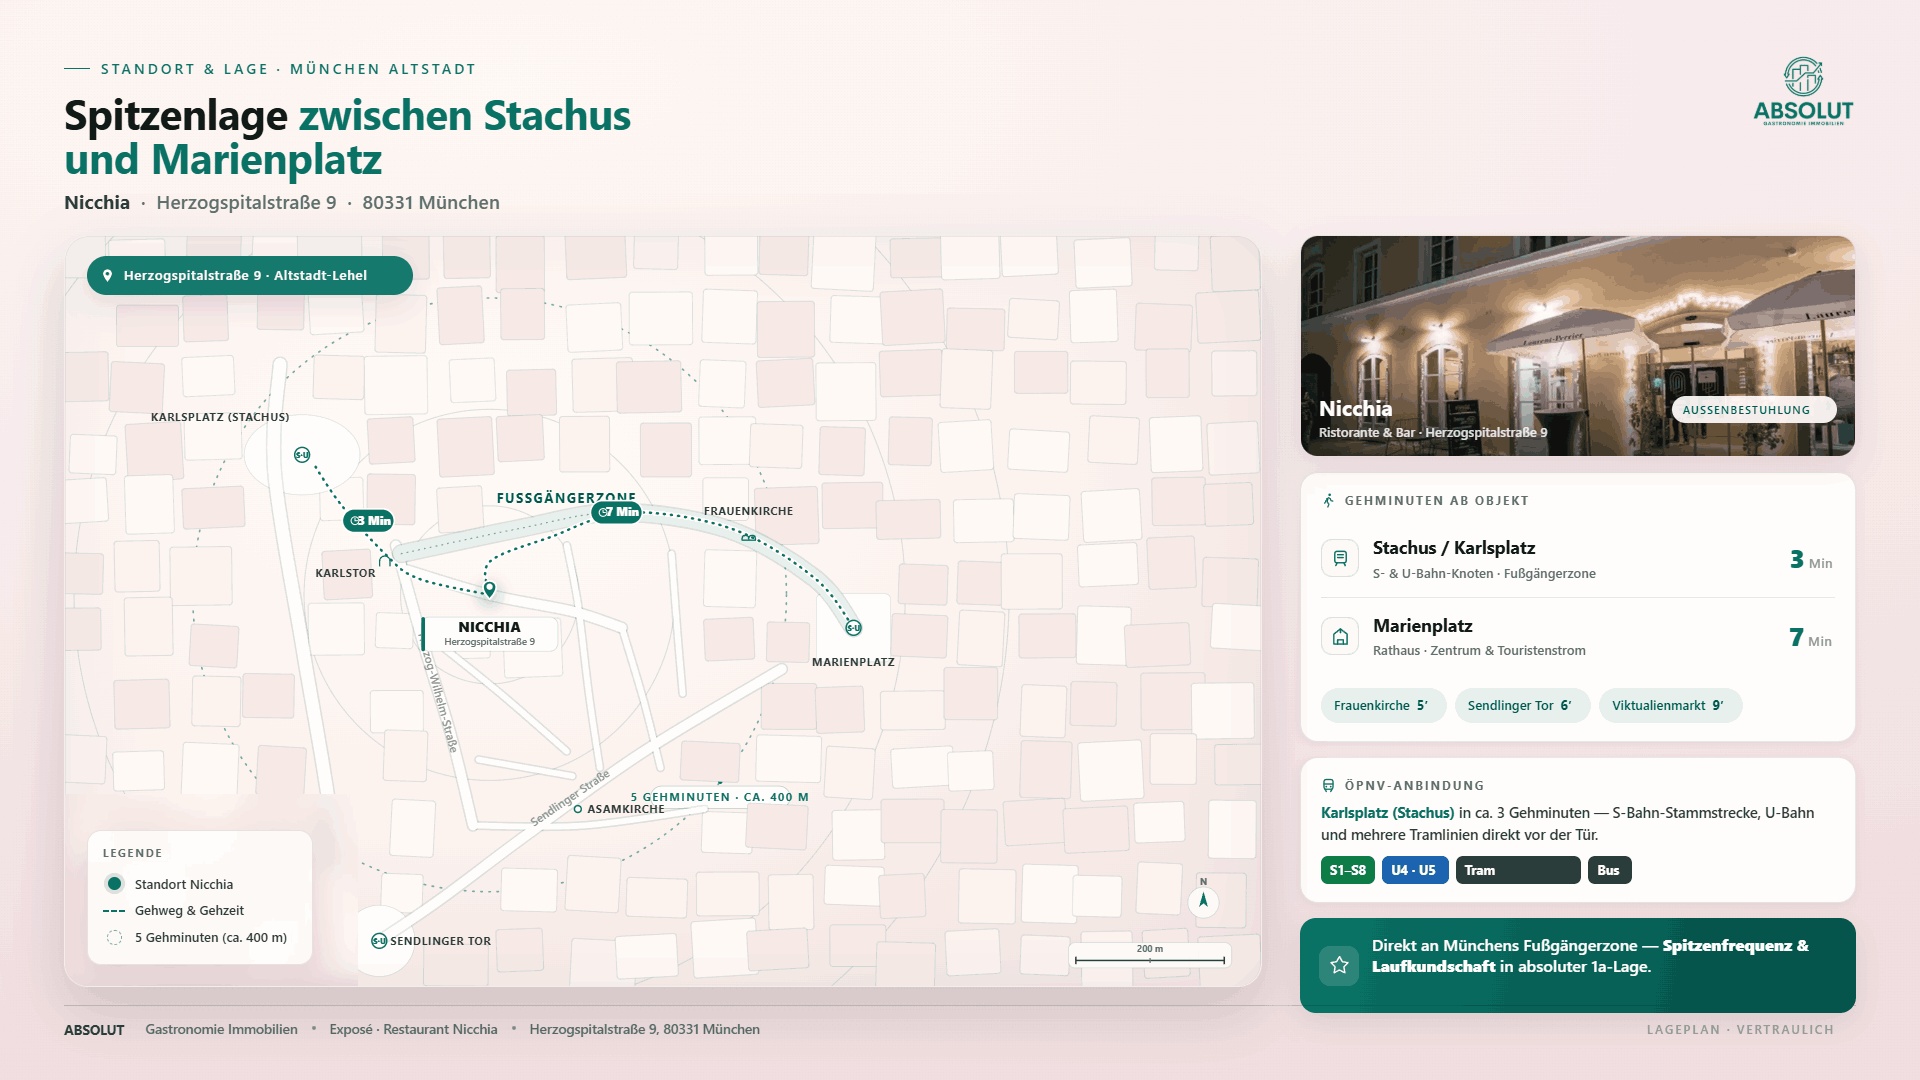Image resolution: width=1920 pixels, height=1080 pixels.
Task: Click the Stachus / Karlsplatz row title
Action: [1453, 548]
